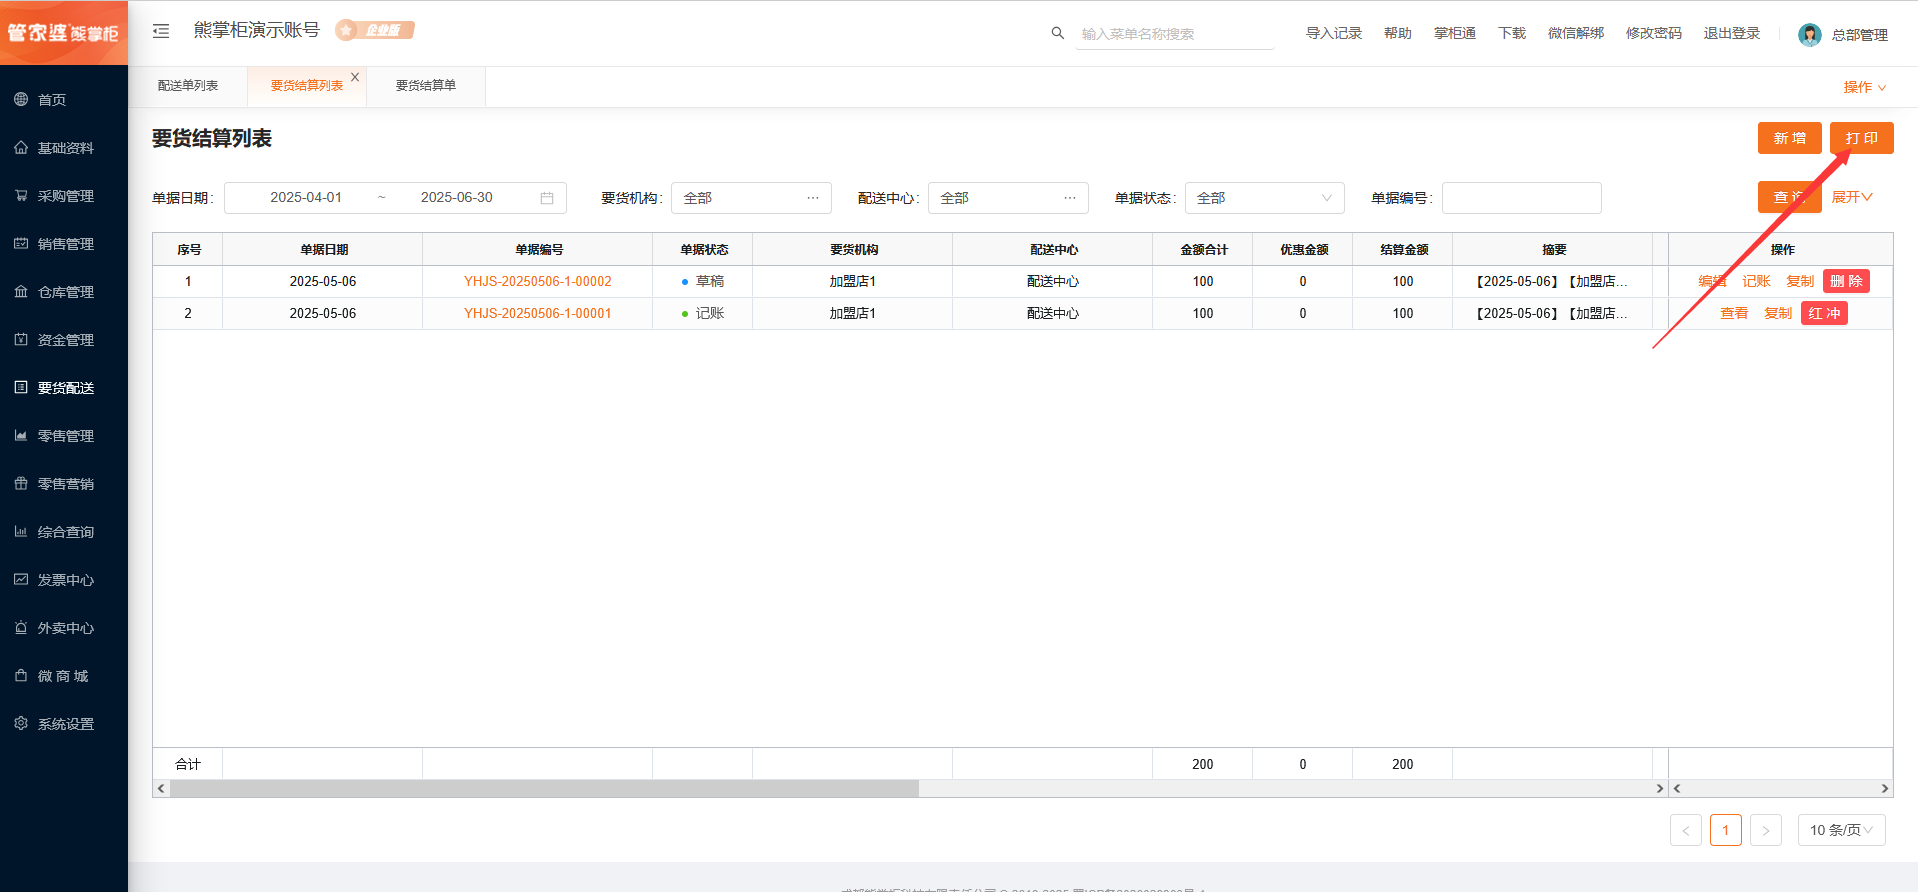Viewport: 1918px width, 892px height.
Task: Open document YHJS-20250506-1-00001
Action: (538, 313)
